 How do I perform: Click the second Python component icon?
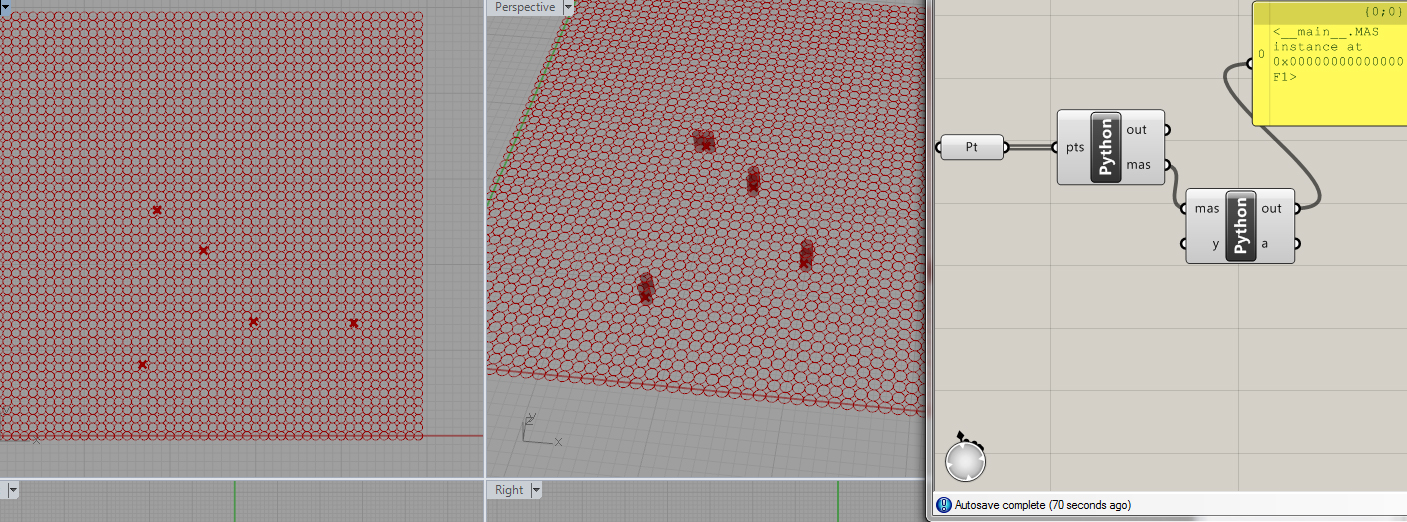click(x=1240, y=226)
